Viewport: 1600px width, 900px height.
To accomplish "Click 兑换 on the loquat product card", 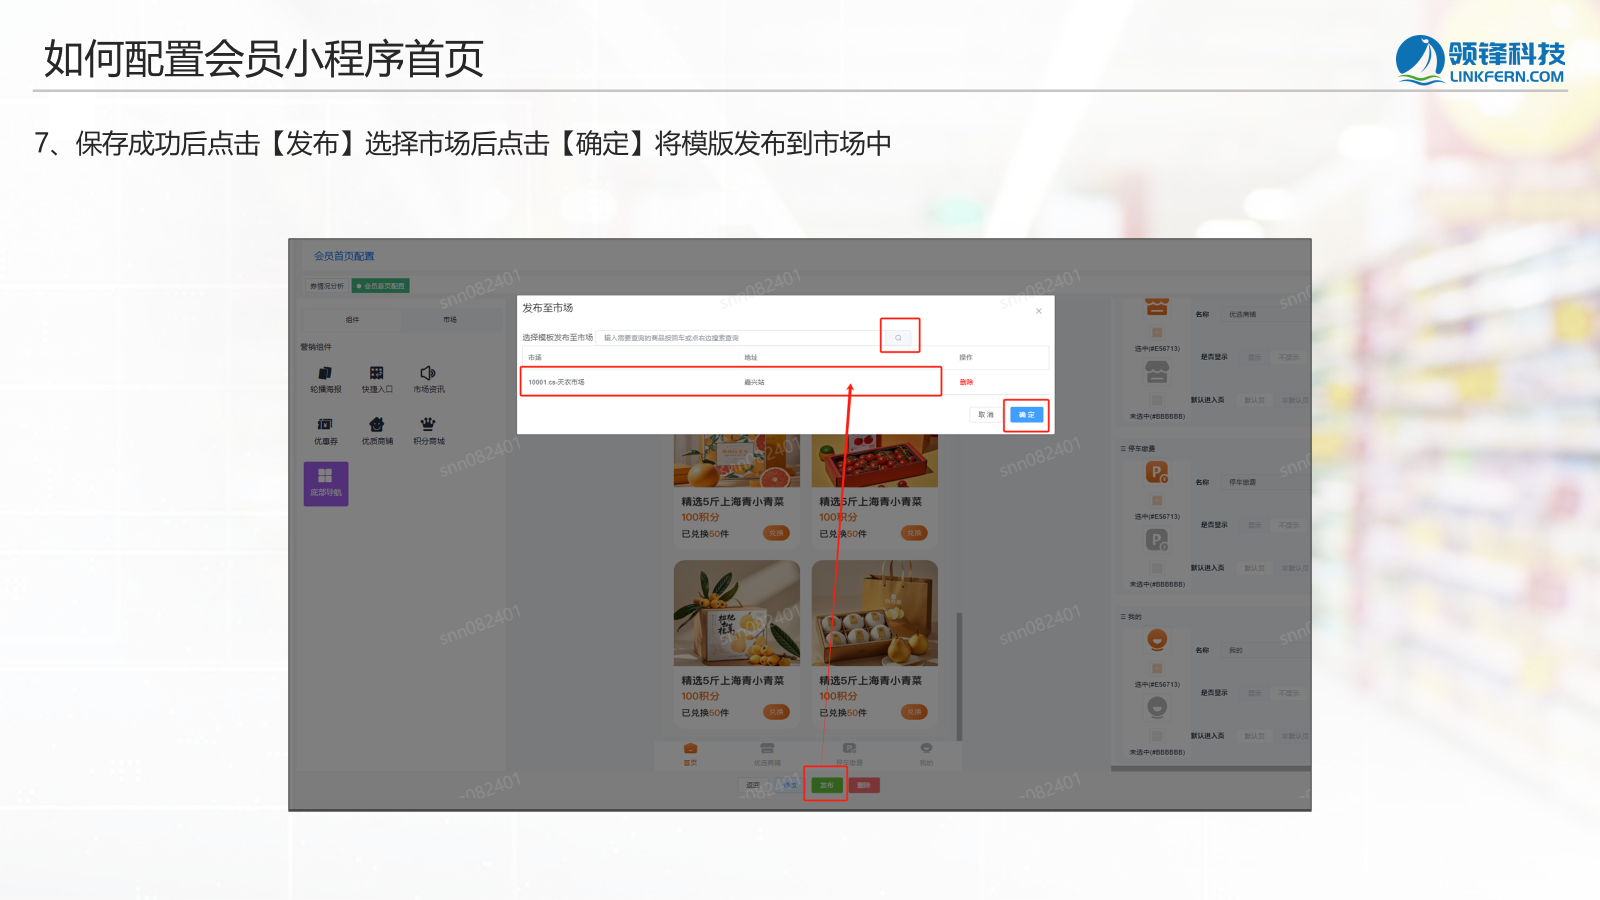I will pyautogui.click(x=776, y=712).
